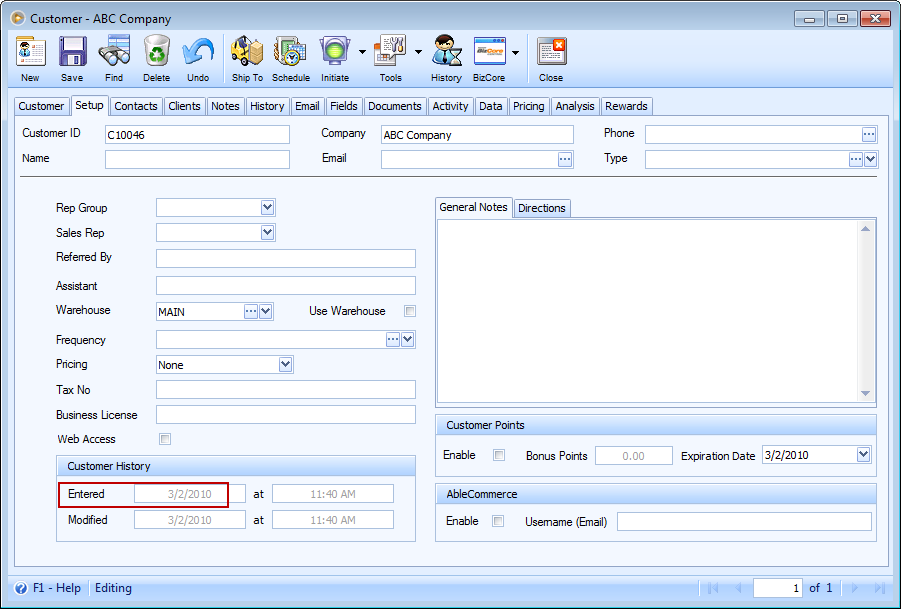Switch to the Rewards tab

pos(626,106)
